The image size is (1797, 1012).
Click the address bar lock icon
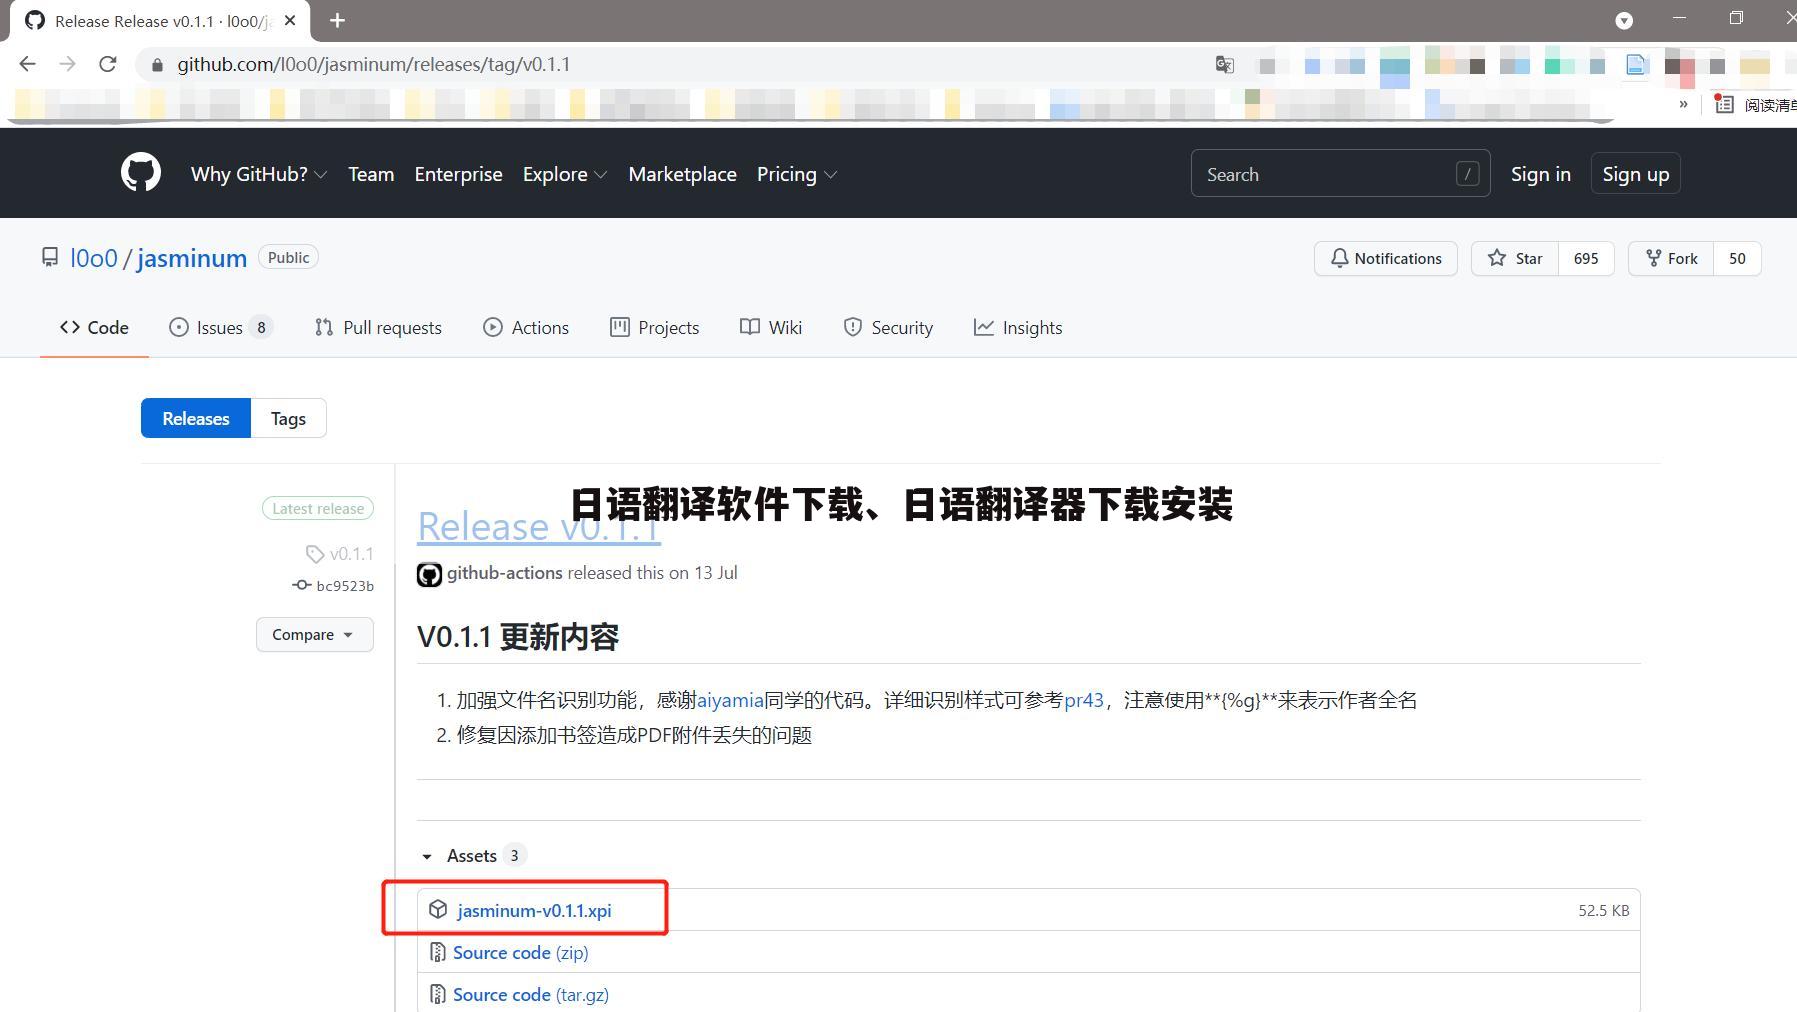[157, 65]
